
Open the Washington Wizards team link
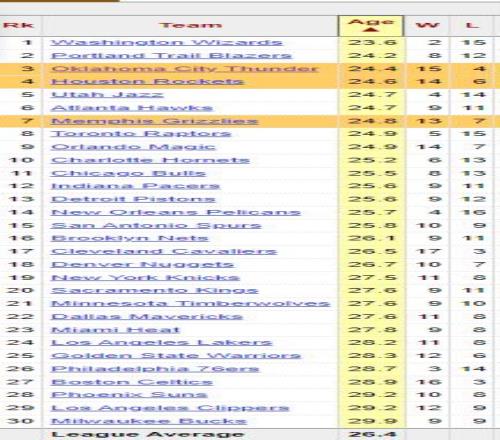click(167, 43)
